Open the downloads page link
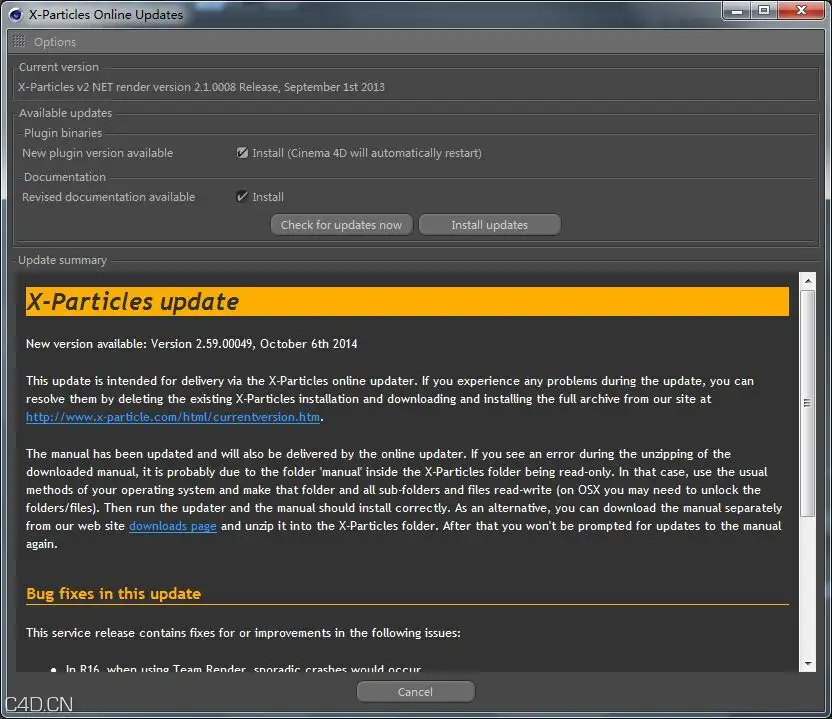Screen dimensions: 832x719 (x=173, y=526)
